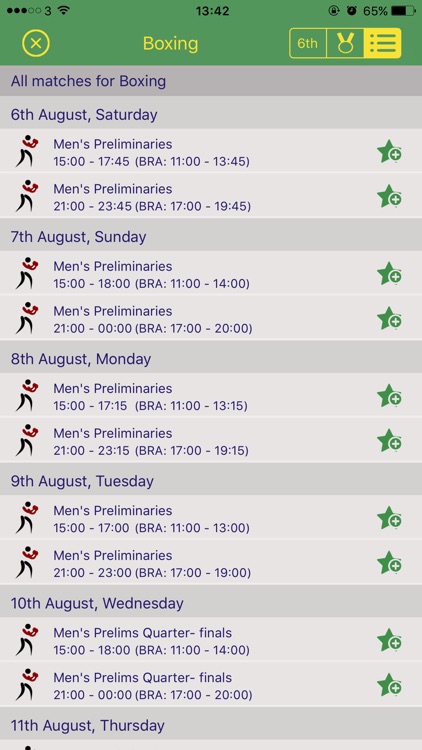422x750 pixels.
Task: Add 10th August 15:00 Quarter-finals to favorites
Action: pos(389,640)
